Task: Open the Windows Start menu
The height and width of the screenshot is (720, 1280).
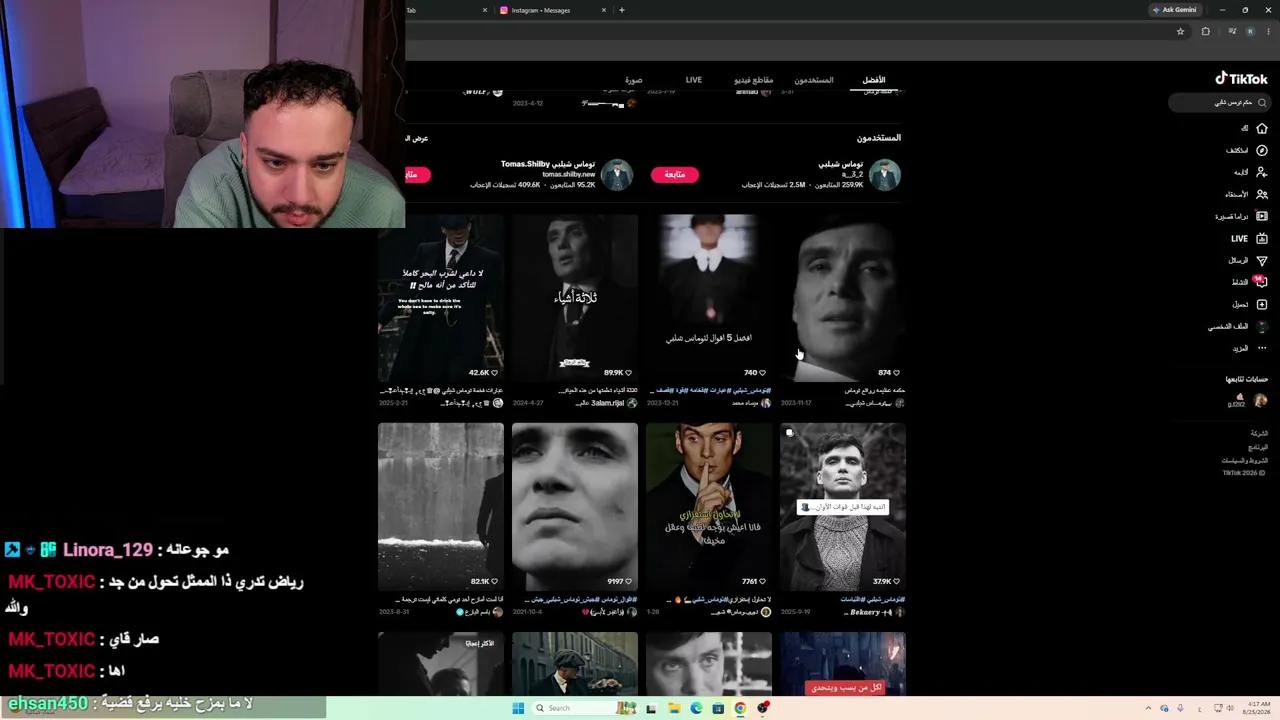Action: [x=518, y=708]
